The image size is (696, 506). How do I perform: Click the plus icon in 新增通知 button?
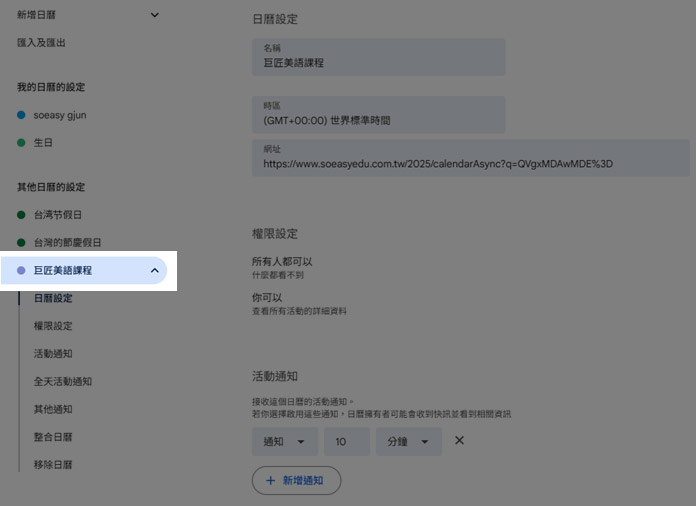270,481
